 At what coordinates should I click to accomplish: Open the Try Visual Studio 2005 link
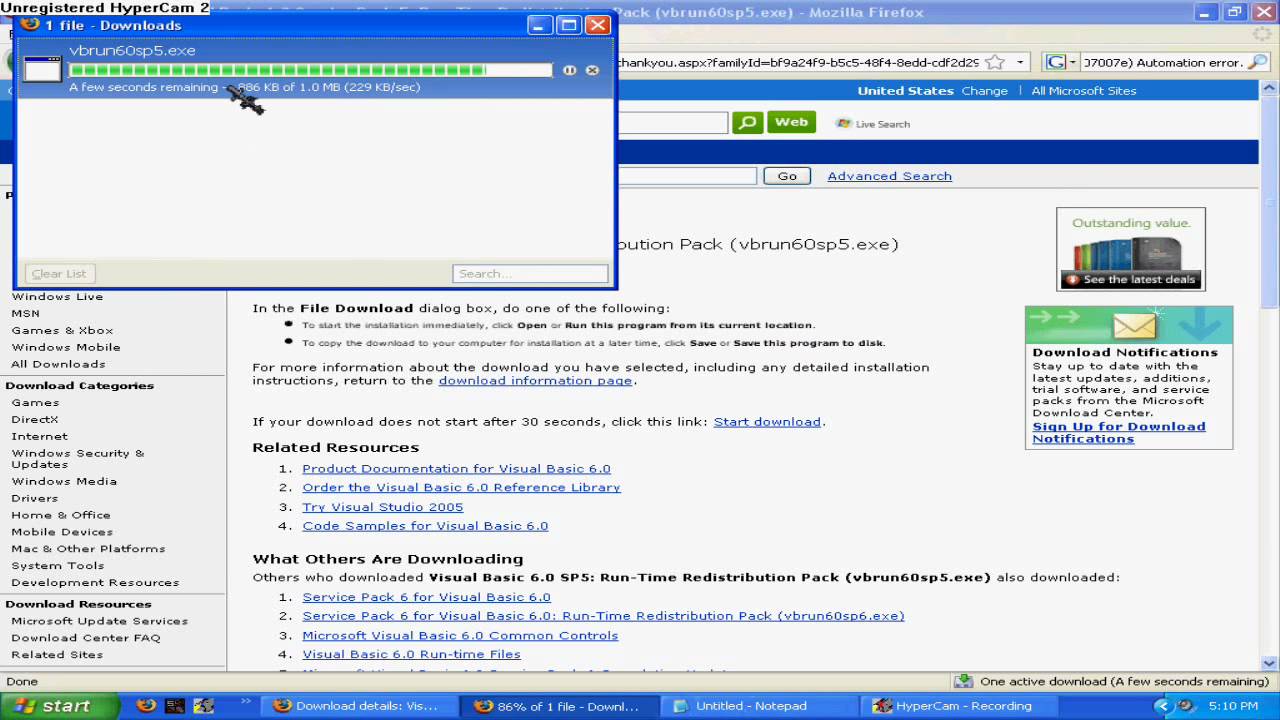383,507
